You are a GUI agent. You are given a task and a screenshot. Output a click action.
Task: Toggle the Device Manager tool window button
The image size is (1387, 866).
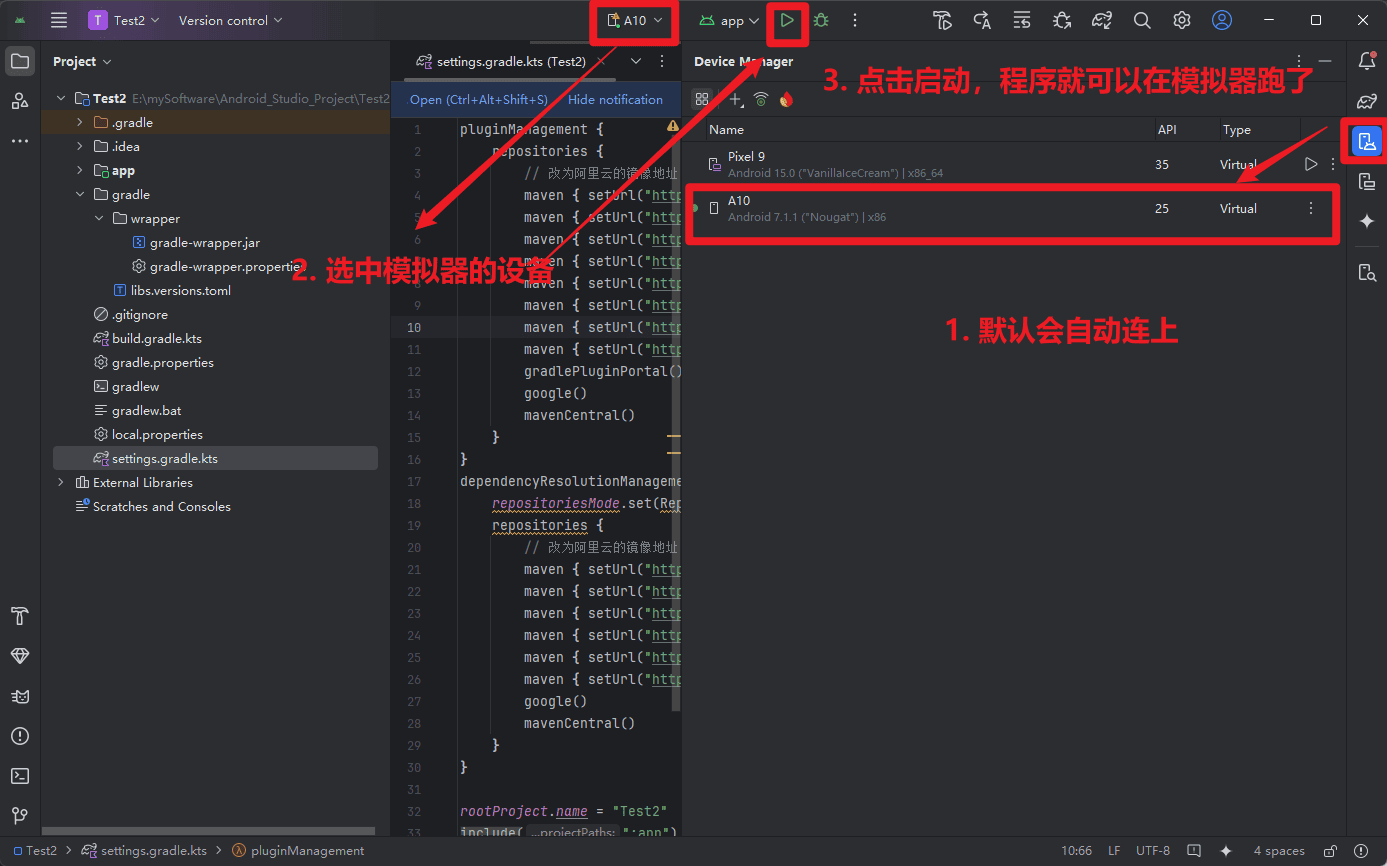pyautogui.click(x=1367, y=141)
